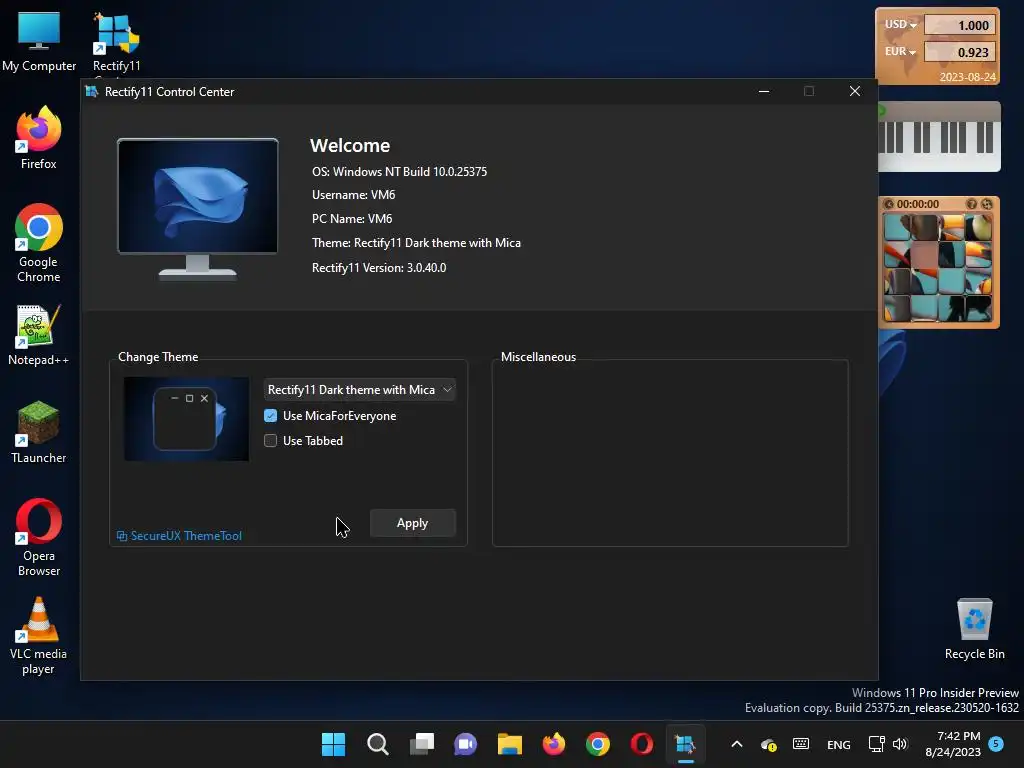Click the puzzle timer clock icon
Image resolution: width=1024 pixels, height=768 pixels.
pos(888,204)
